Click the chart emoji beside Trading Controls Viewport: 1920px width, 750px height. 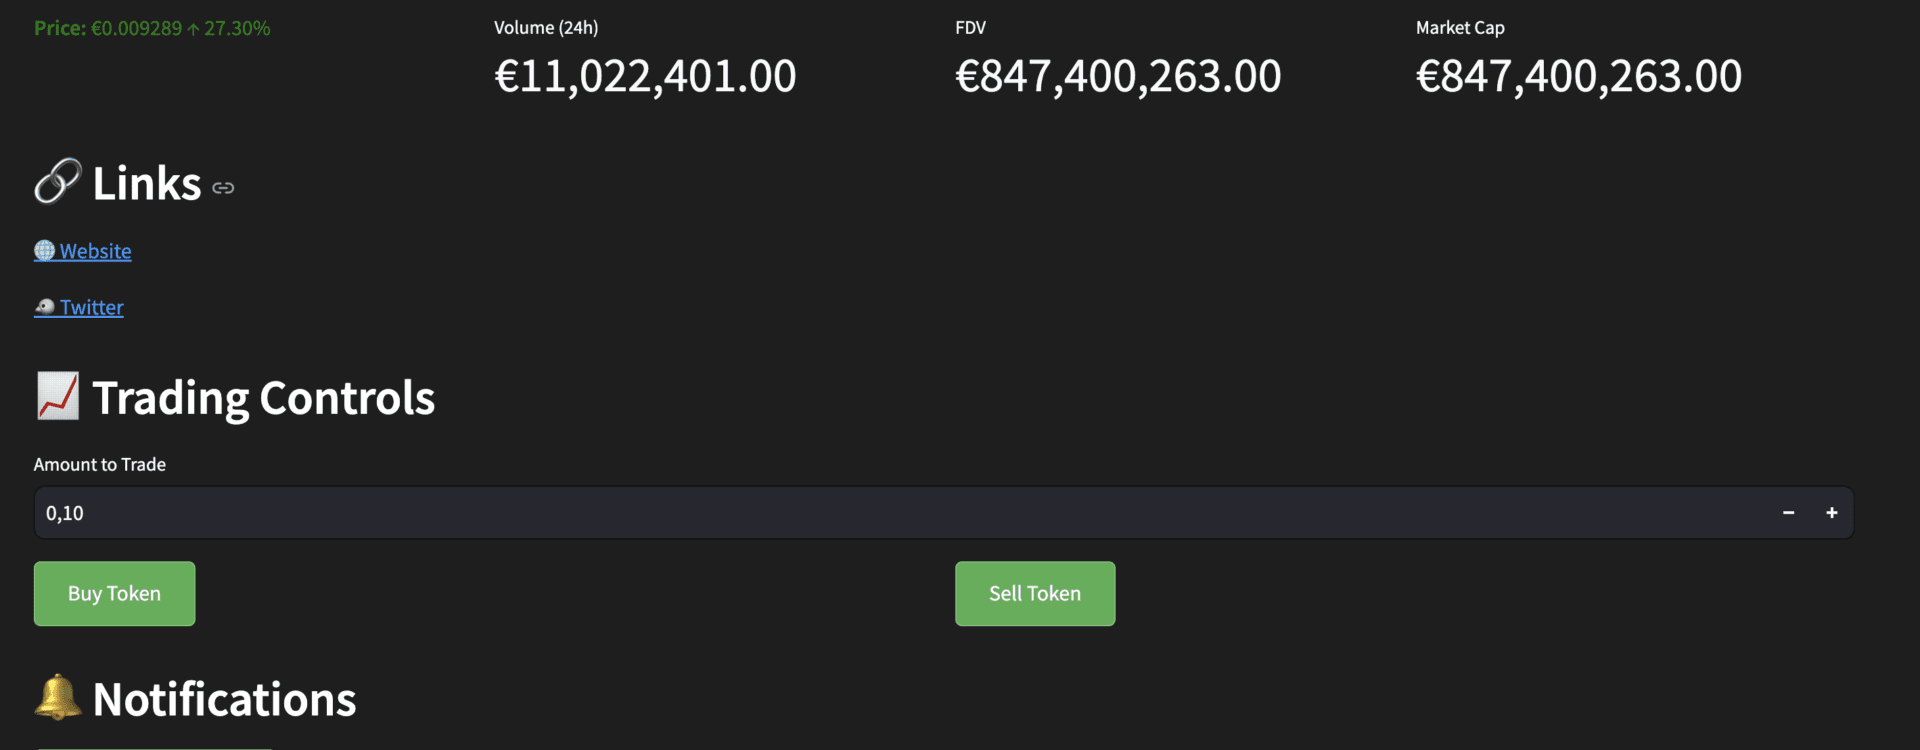click(58, 396)
